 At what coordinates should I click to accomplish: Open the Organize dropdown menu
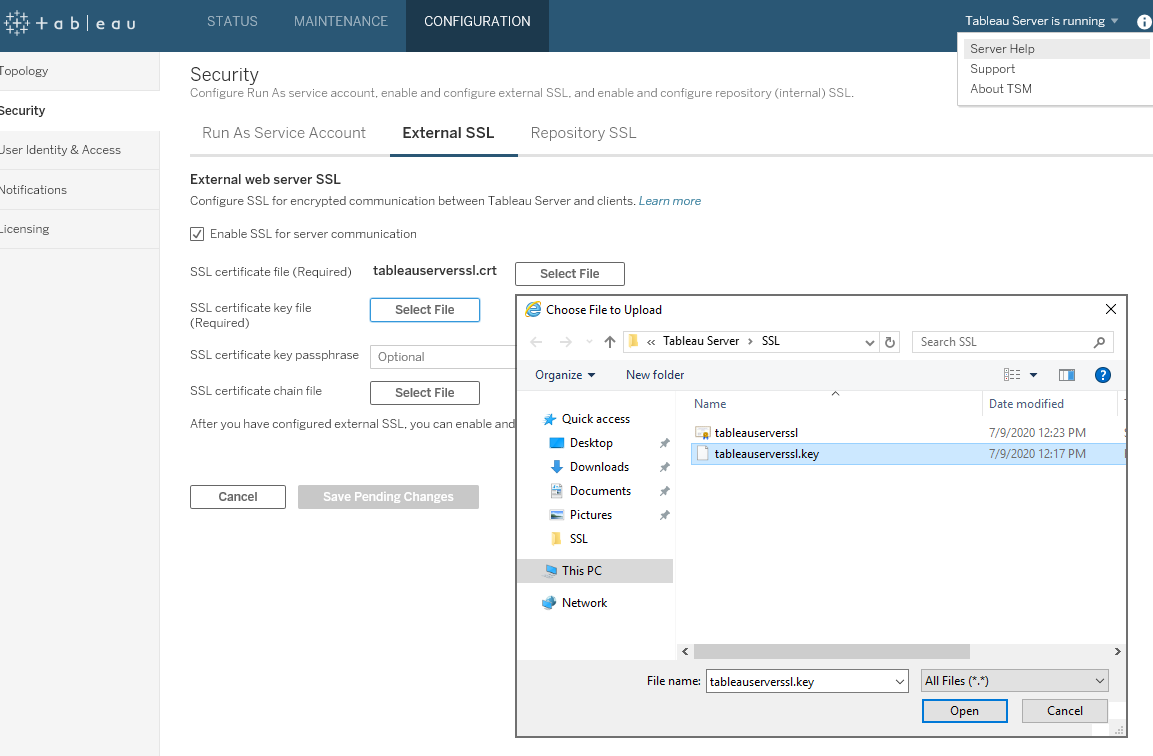pos(565,375)
